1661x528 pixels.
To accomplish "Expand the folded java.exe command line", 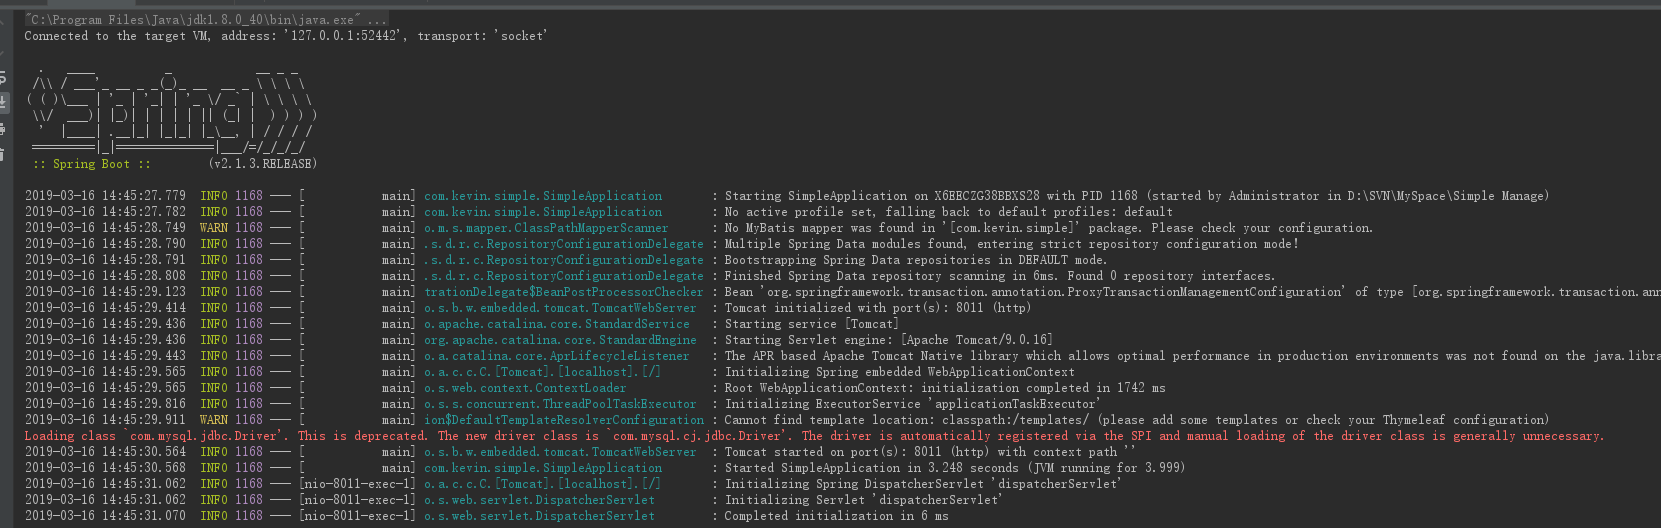I will click(207, 20).
